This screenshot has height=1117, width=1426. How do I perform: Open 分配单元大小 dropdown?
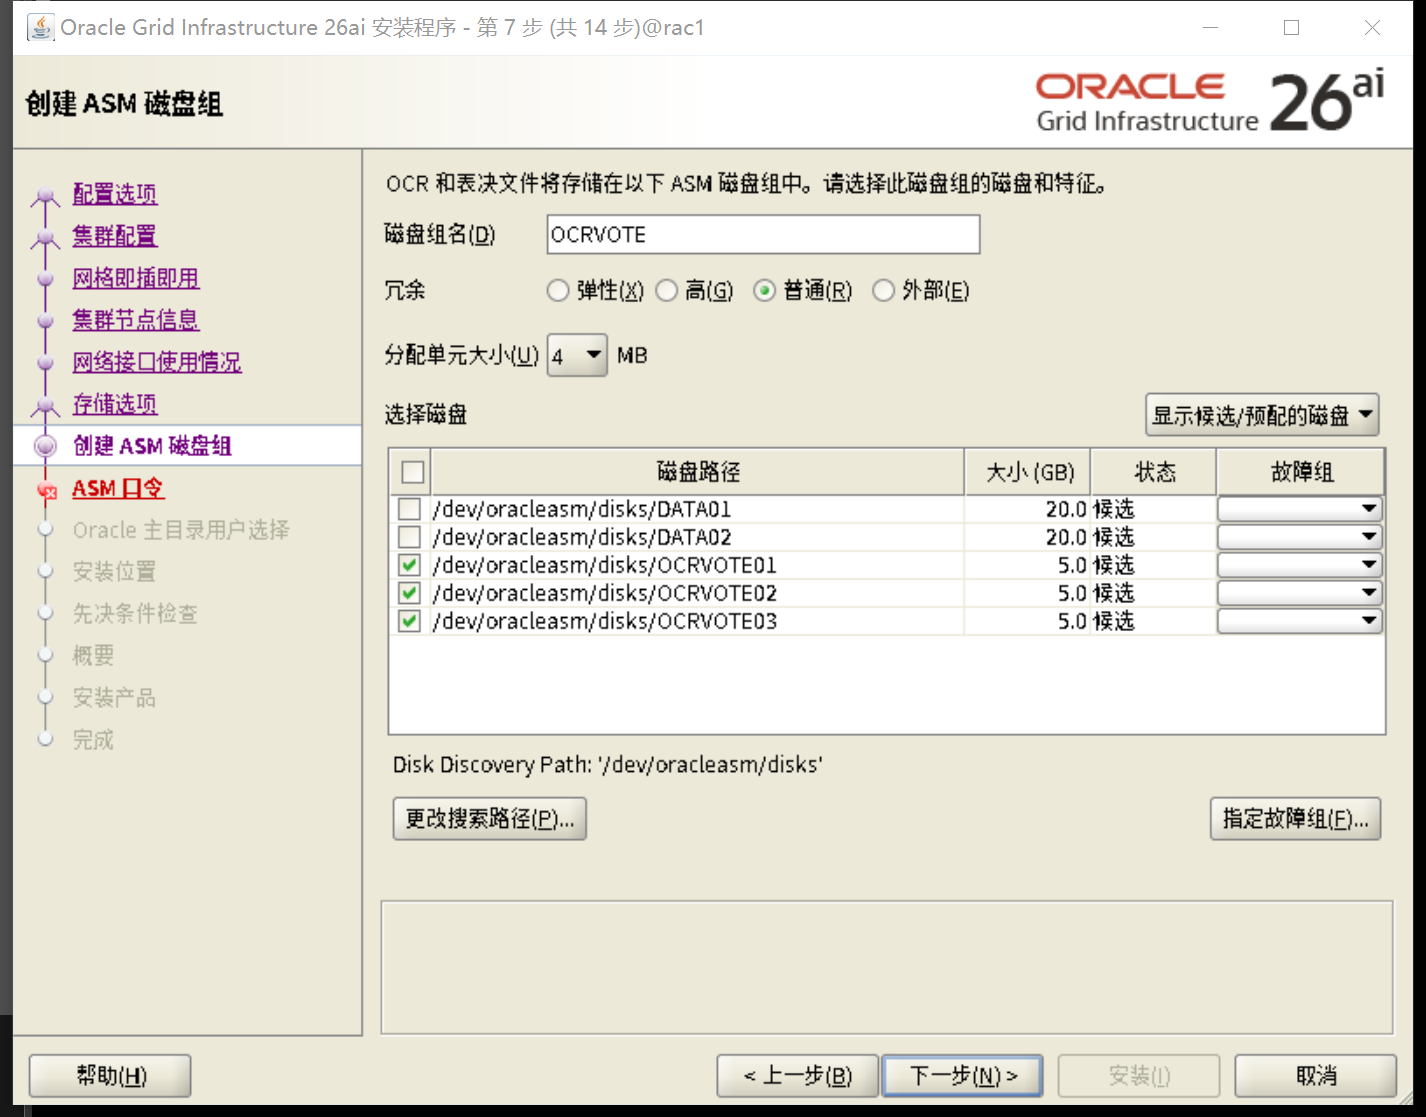point(577,356)
